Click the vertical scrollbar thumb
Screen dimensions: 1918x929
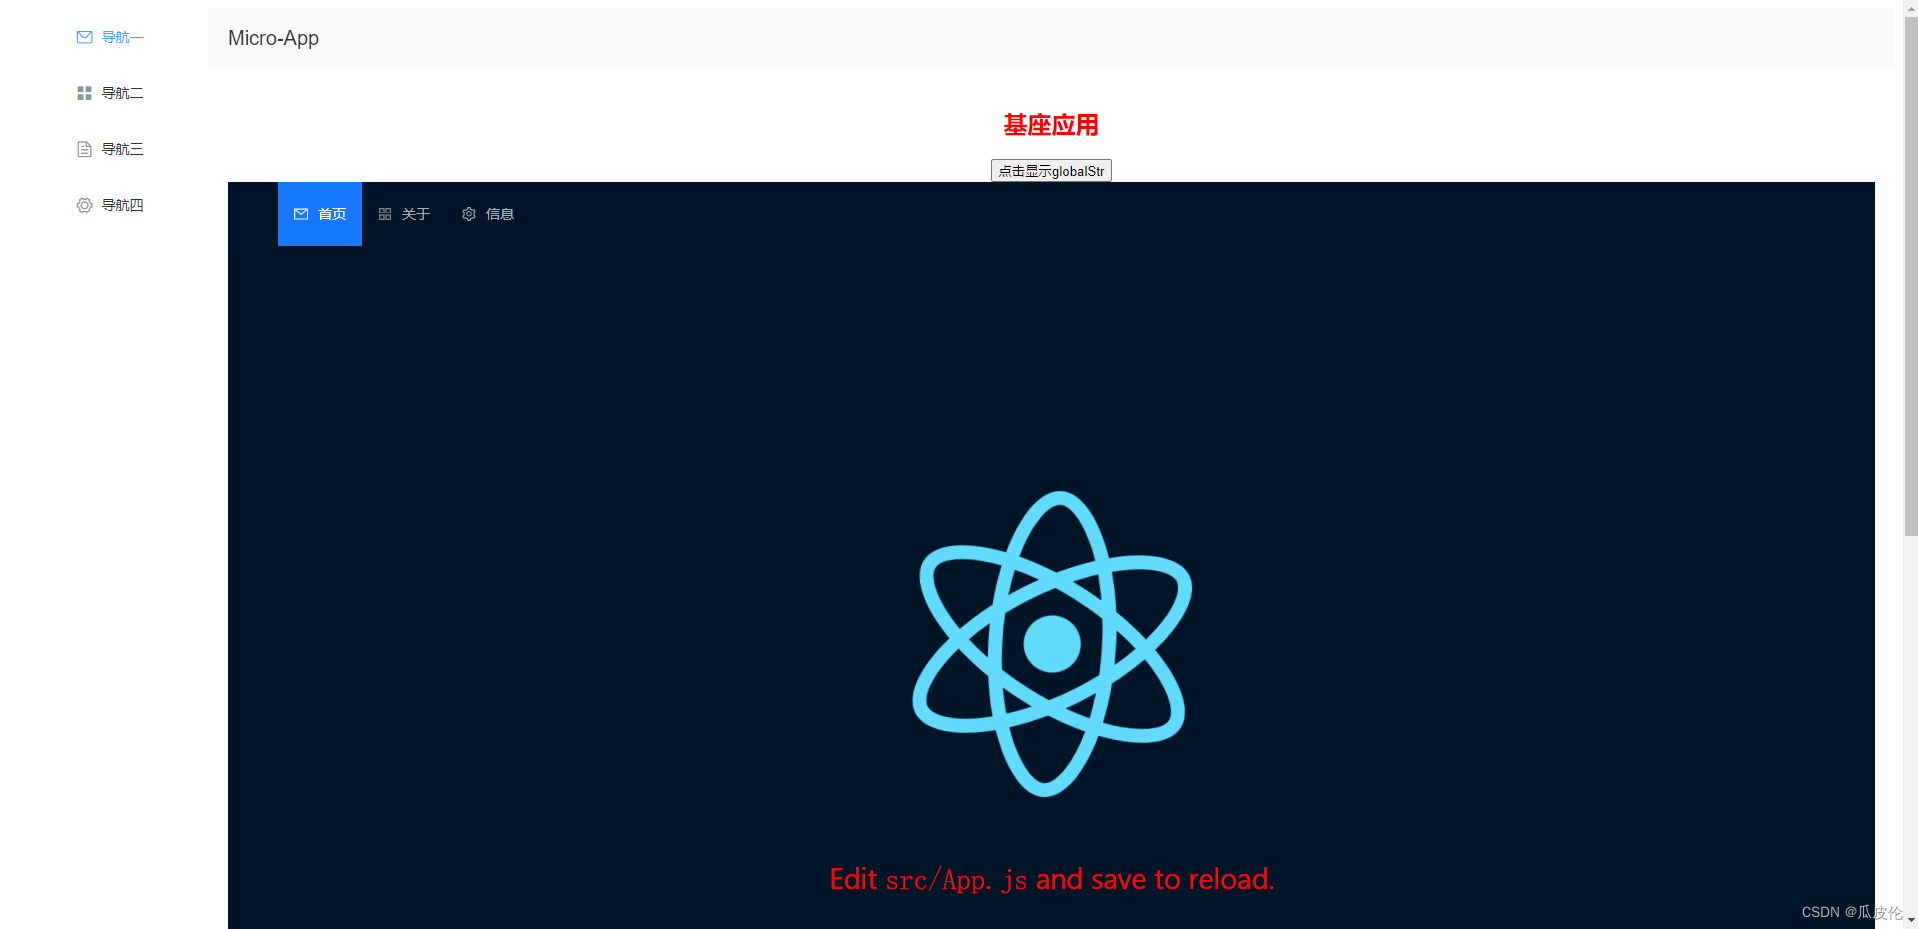click(x=1911, y=275)
